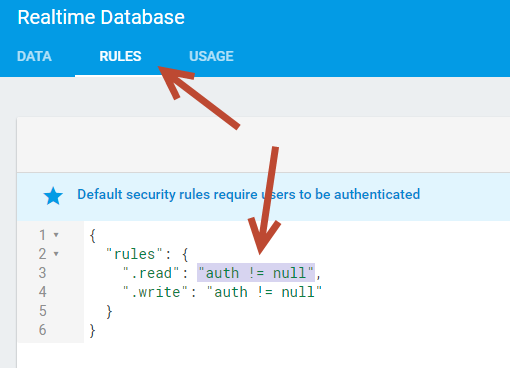510x368 pixels.
Task: Open the USAGE tab
Action: pos(211,56)
